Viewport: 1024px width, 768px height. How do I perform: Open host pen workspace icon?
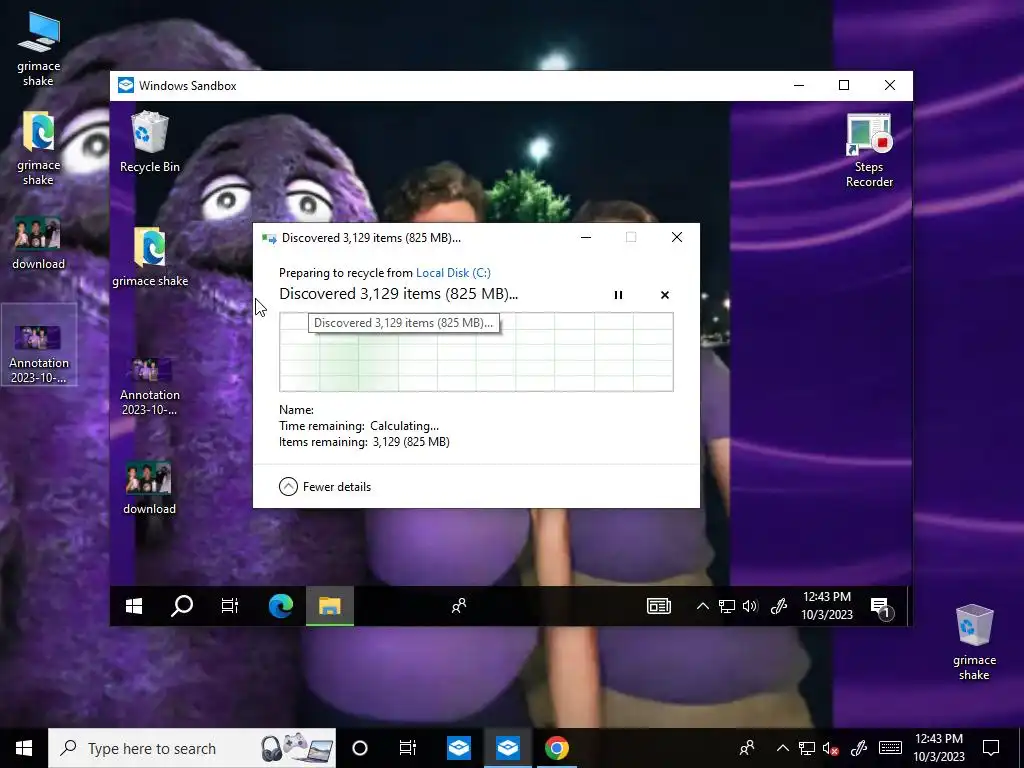858,748
